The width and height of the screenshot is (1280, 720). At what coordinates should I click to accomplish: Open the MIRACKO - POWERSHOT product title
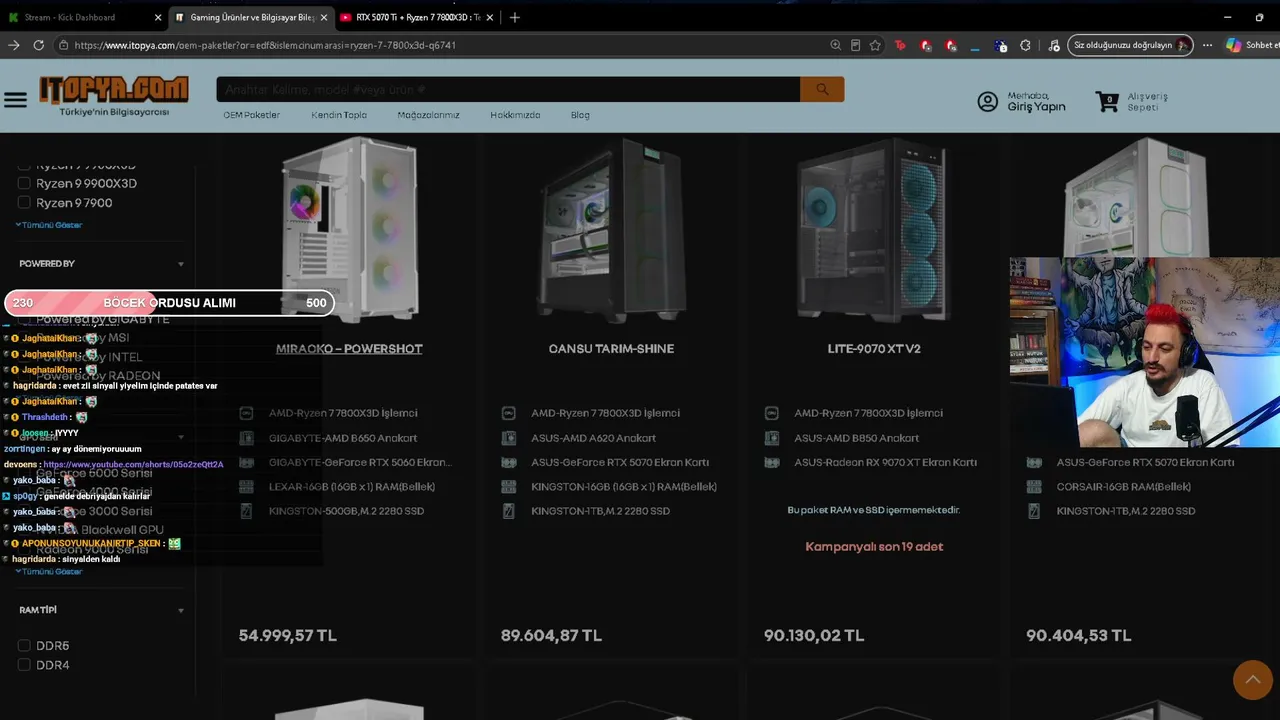349,349
